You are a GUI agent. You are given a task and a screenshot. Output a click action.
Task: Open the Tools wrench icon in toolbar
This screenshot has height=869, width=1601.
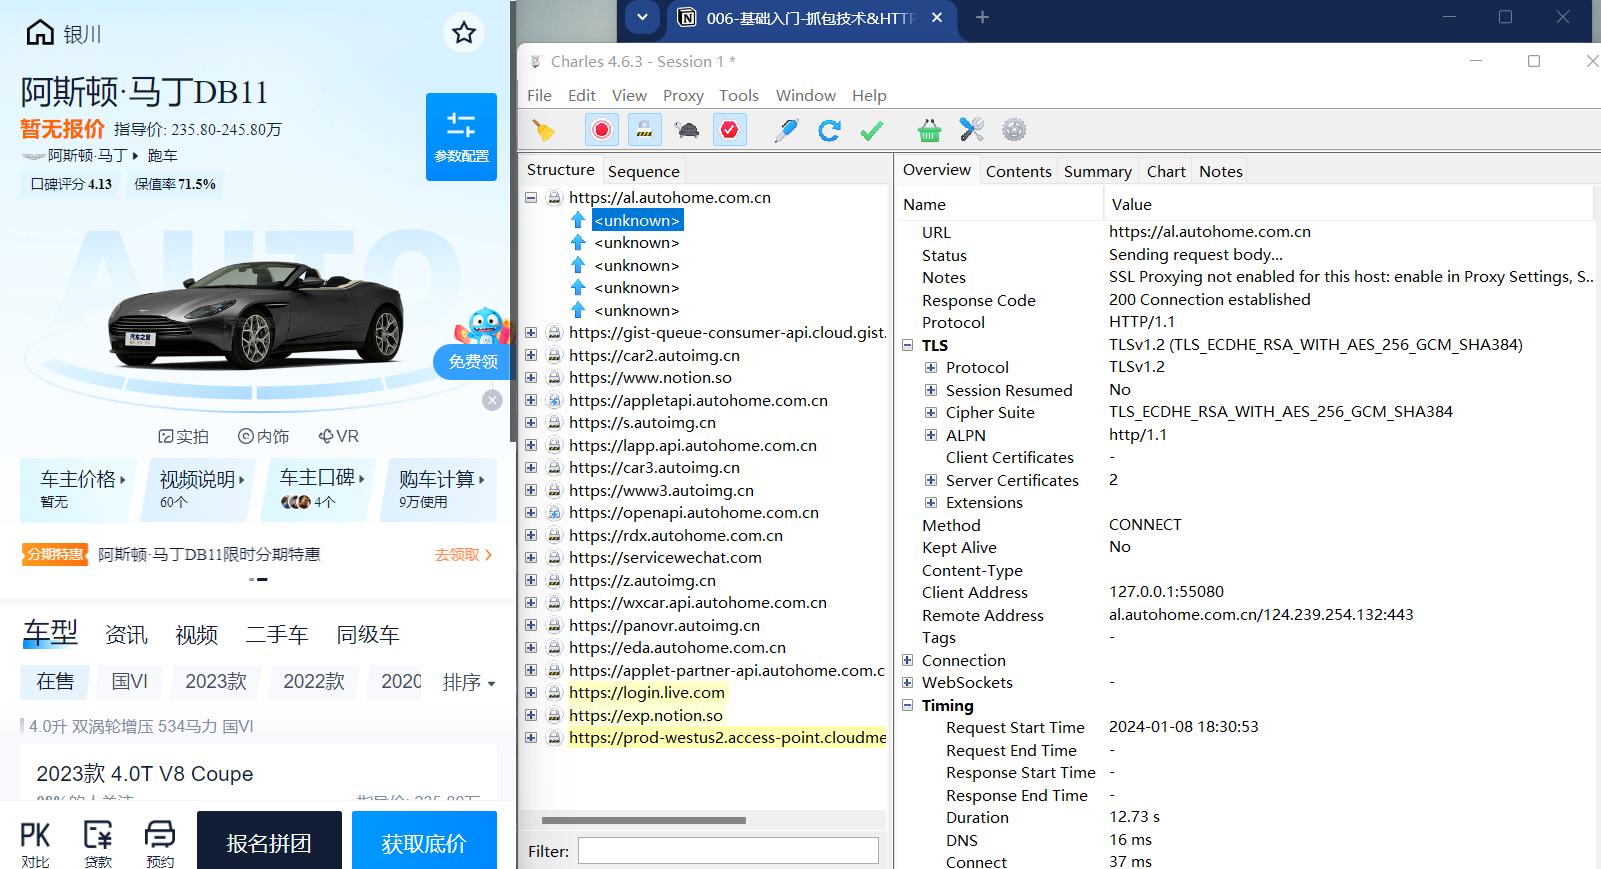tap(971, 130)
